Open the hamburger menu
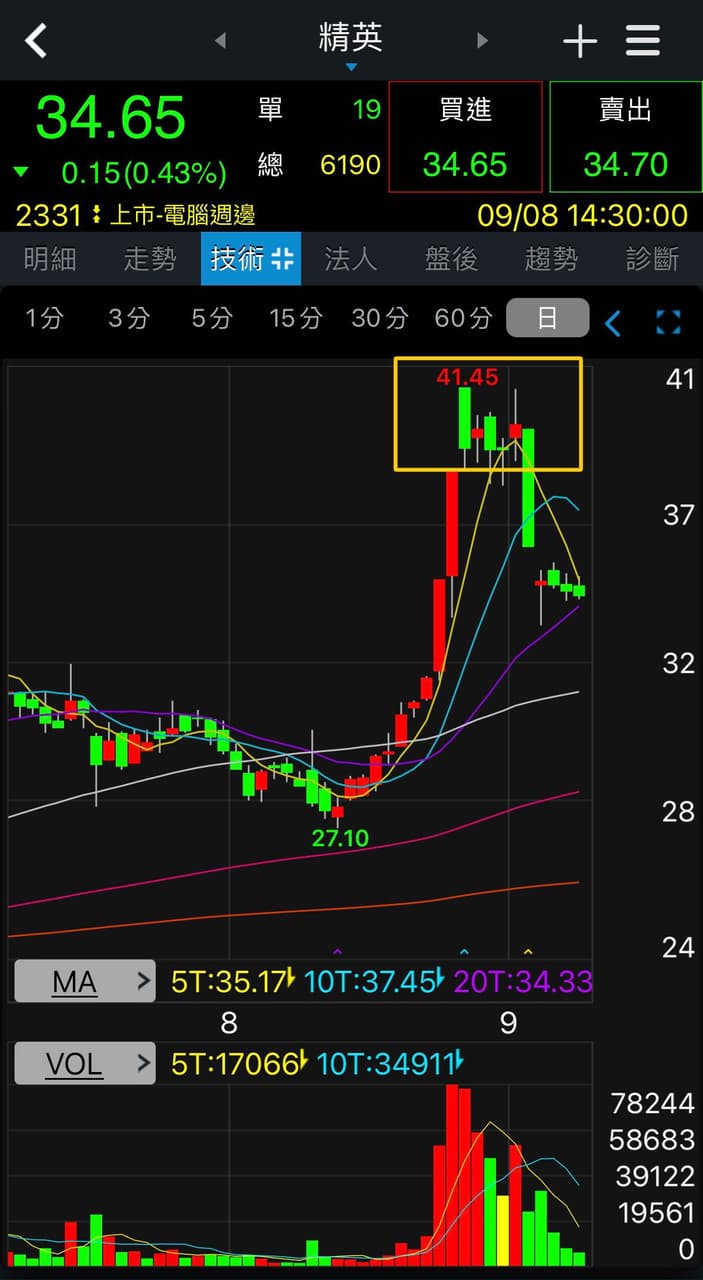The height and width of the screenshot is (1280, 703). (643, 41)
